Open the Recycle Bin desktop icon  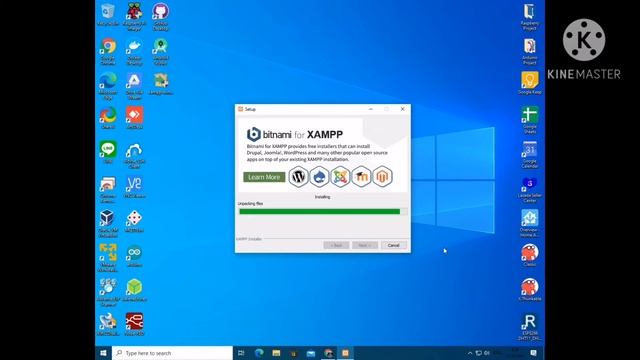(x=108, y=11)
